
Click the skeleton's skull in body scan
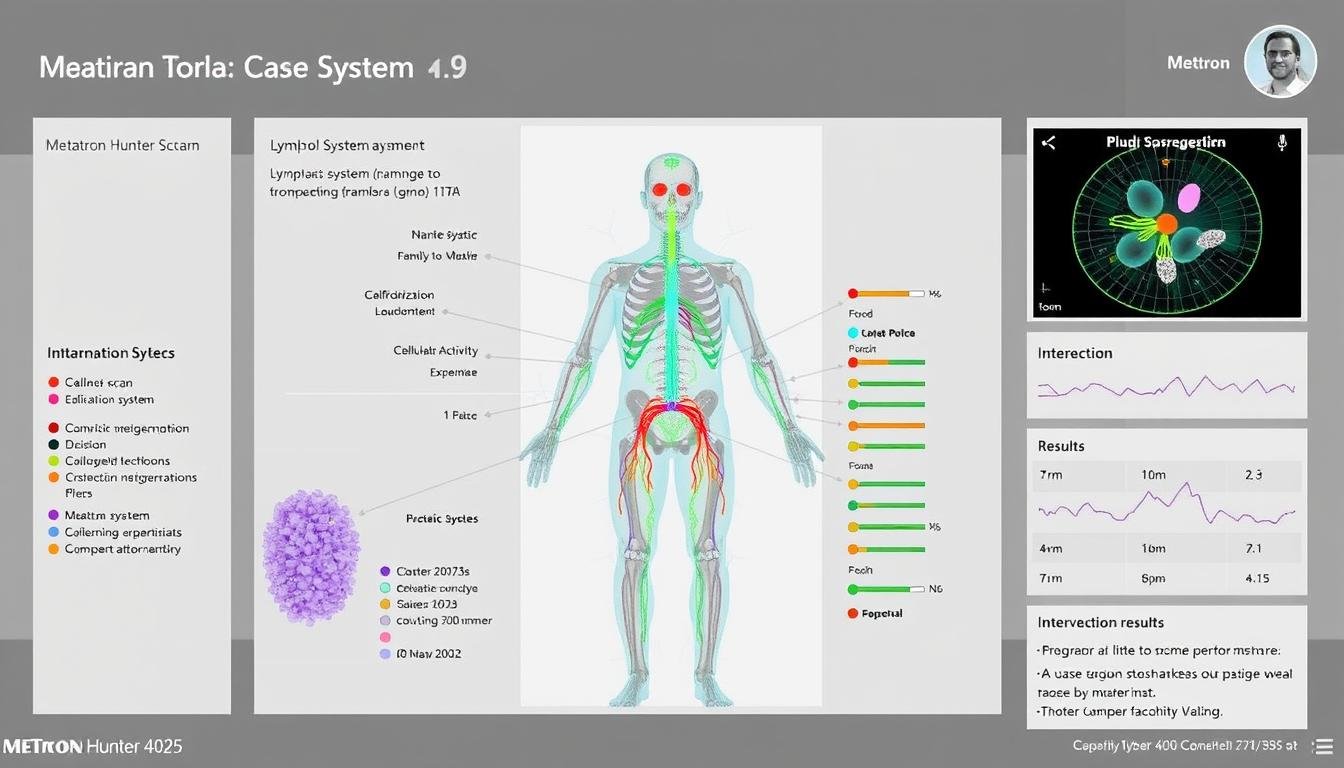pos(672,183)
